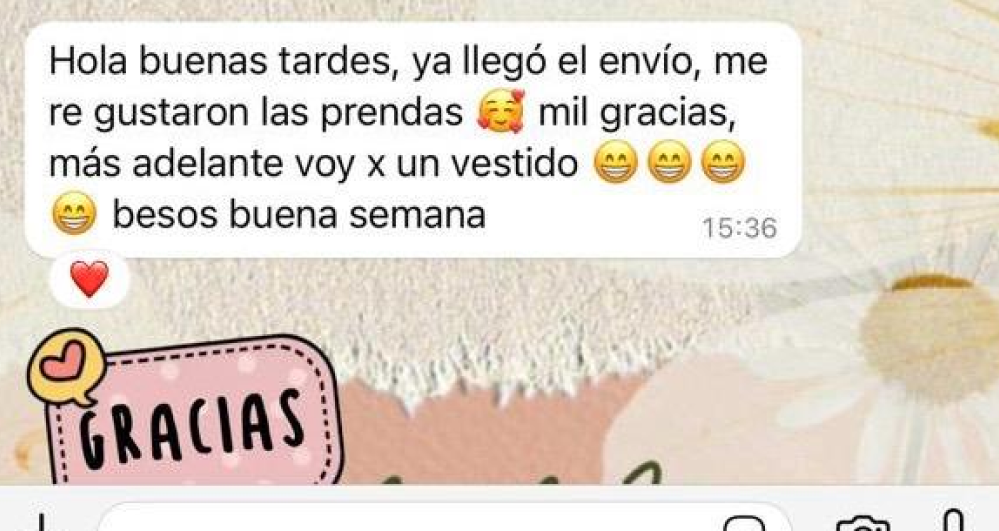
Task: Tap first grinning emoji after 'vestido'
Action: [x=615, y=162]
